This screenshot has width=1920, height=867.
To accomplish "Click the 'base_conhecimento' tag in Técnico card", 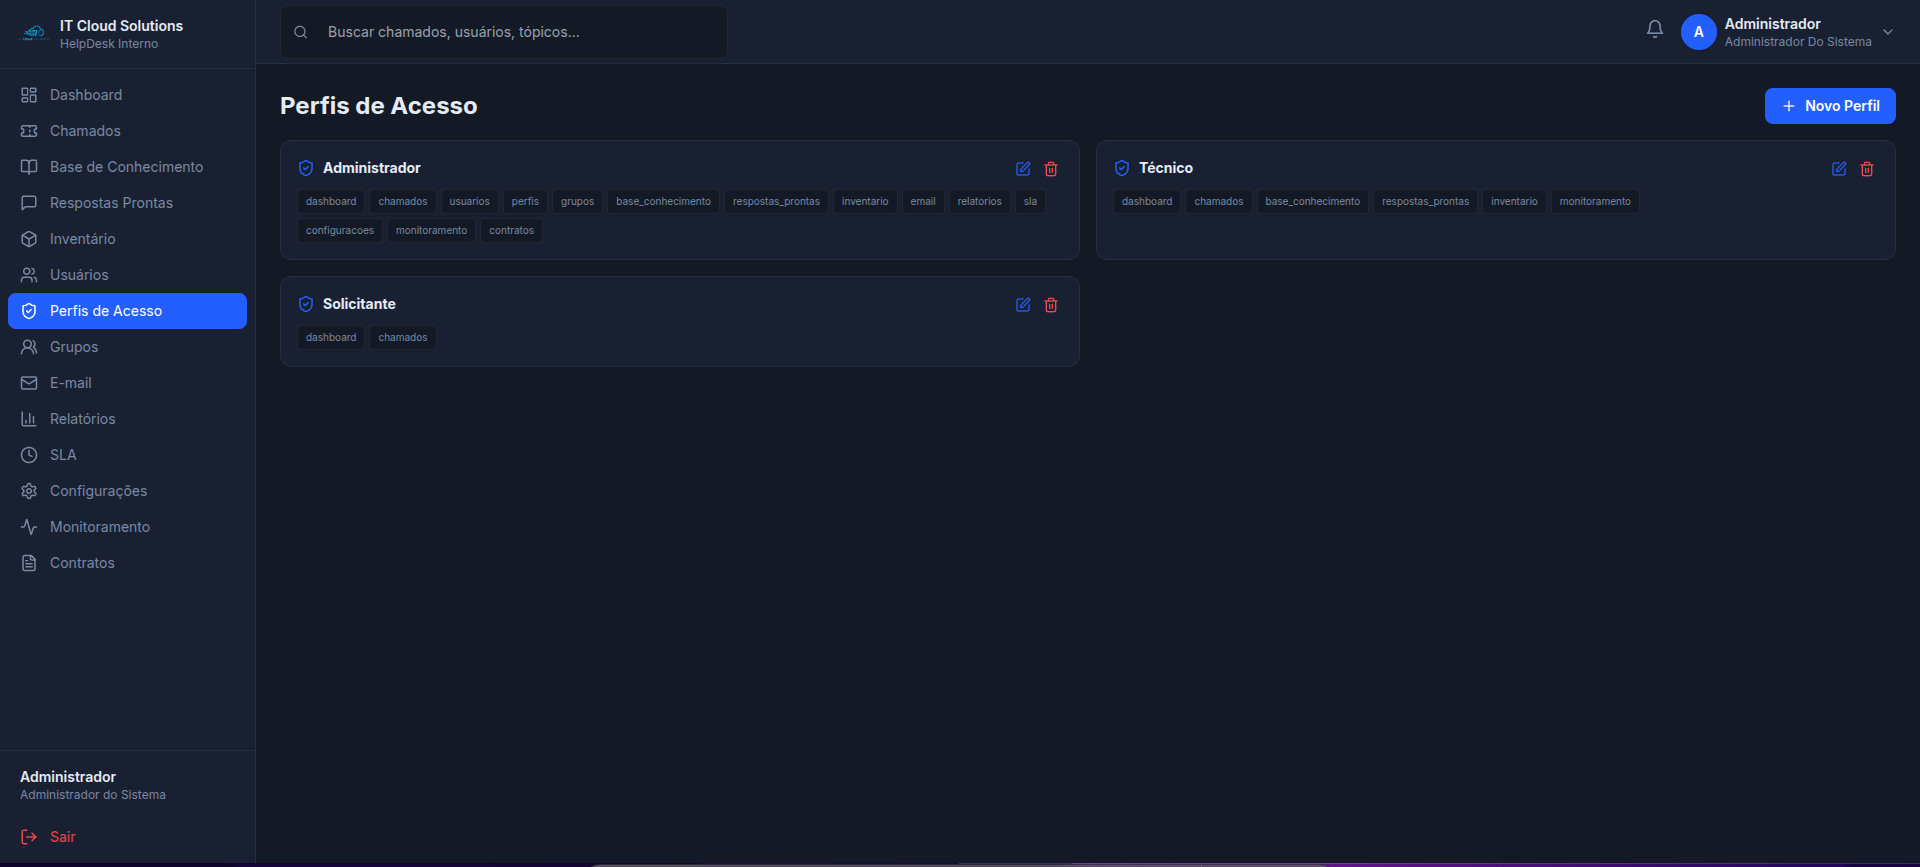I will (1312, 201).
